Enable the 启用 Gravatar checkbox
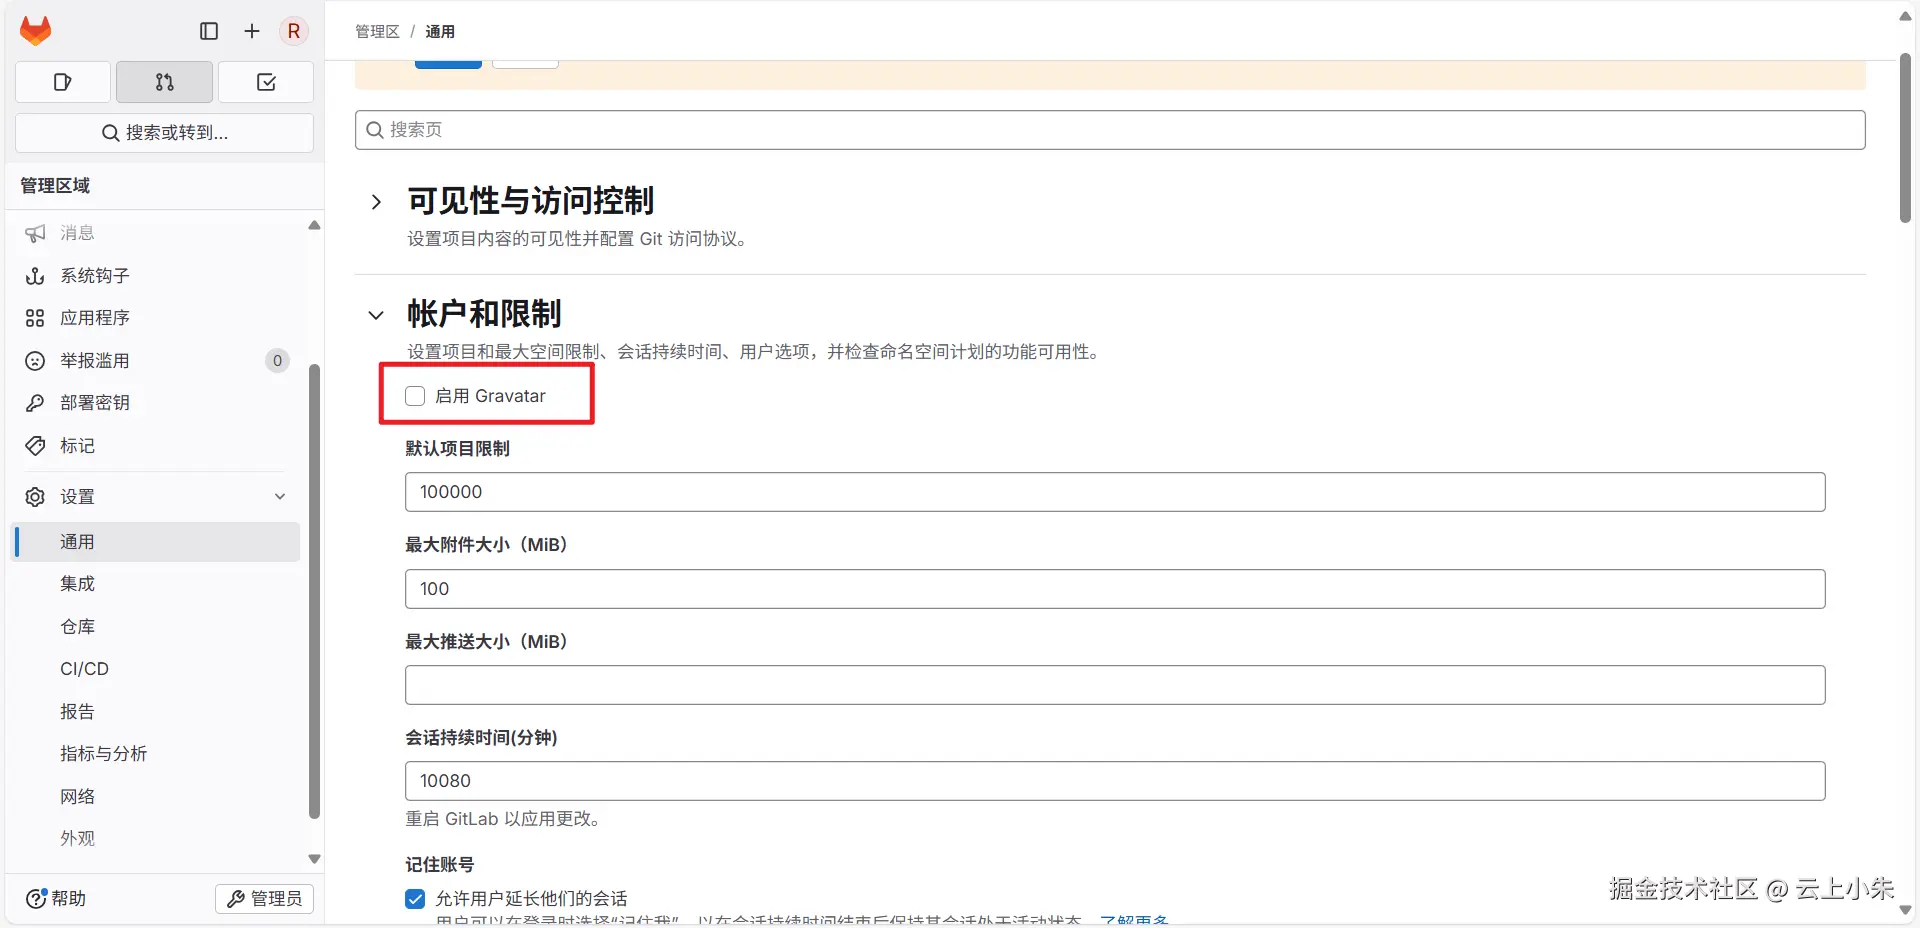The width and height of the screenshot is (1920, 928). tap(415, 396)
